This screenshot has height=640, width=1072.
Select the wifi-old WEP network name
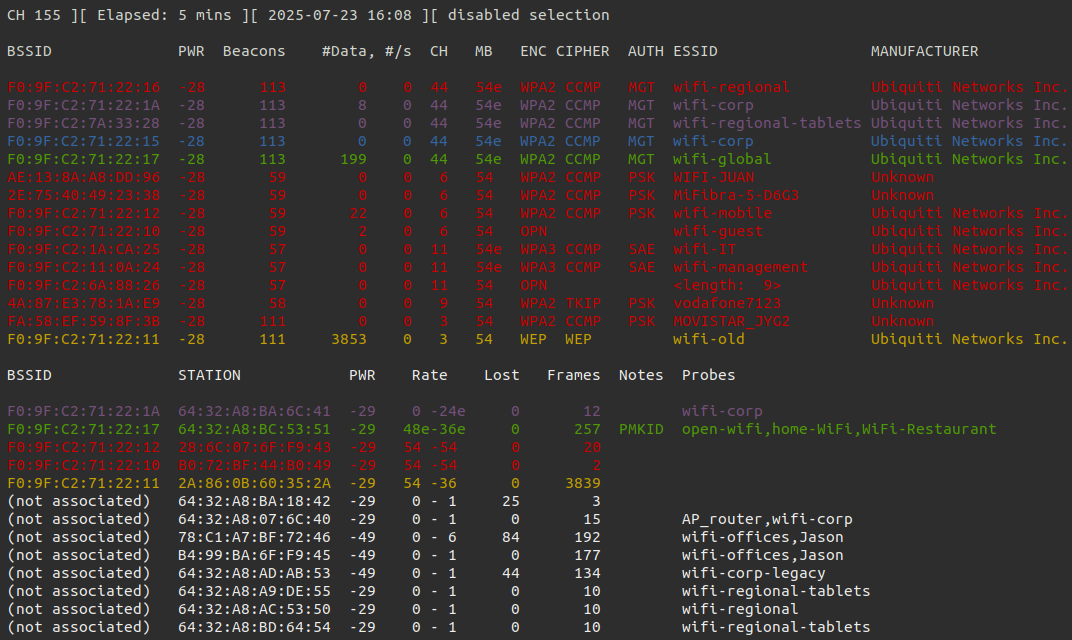coord(708,339)
